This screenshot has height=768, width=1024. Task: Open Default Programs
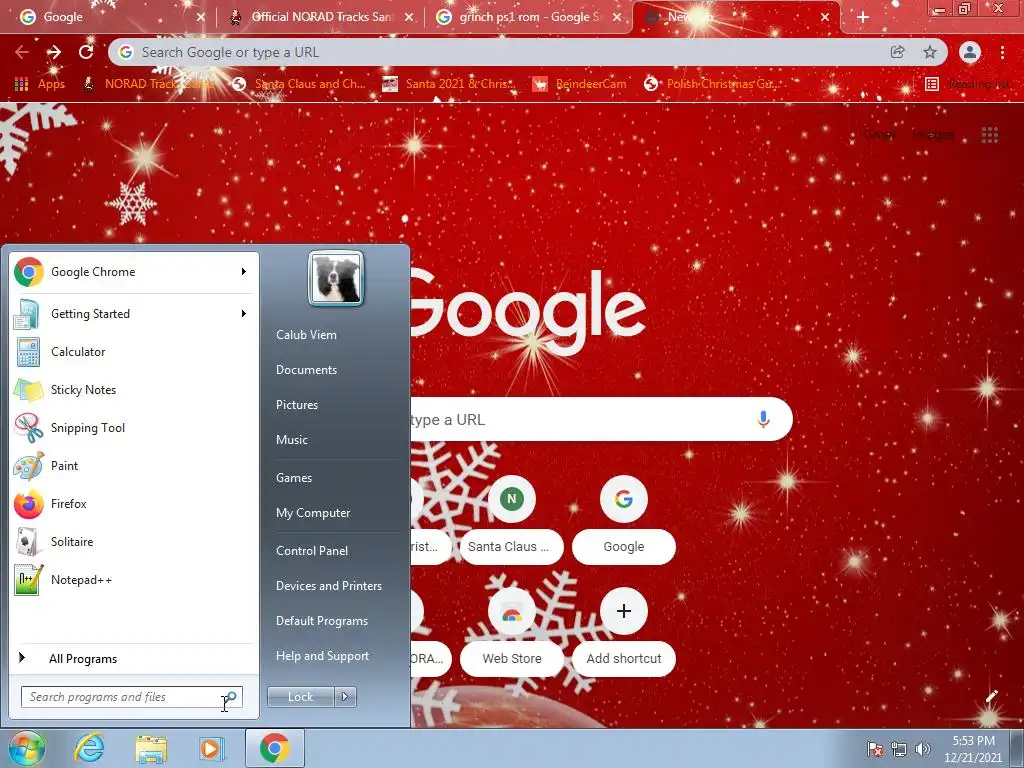click(321, 621)
